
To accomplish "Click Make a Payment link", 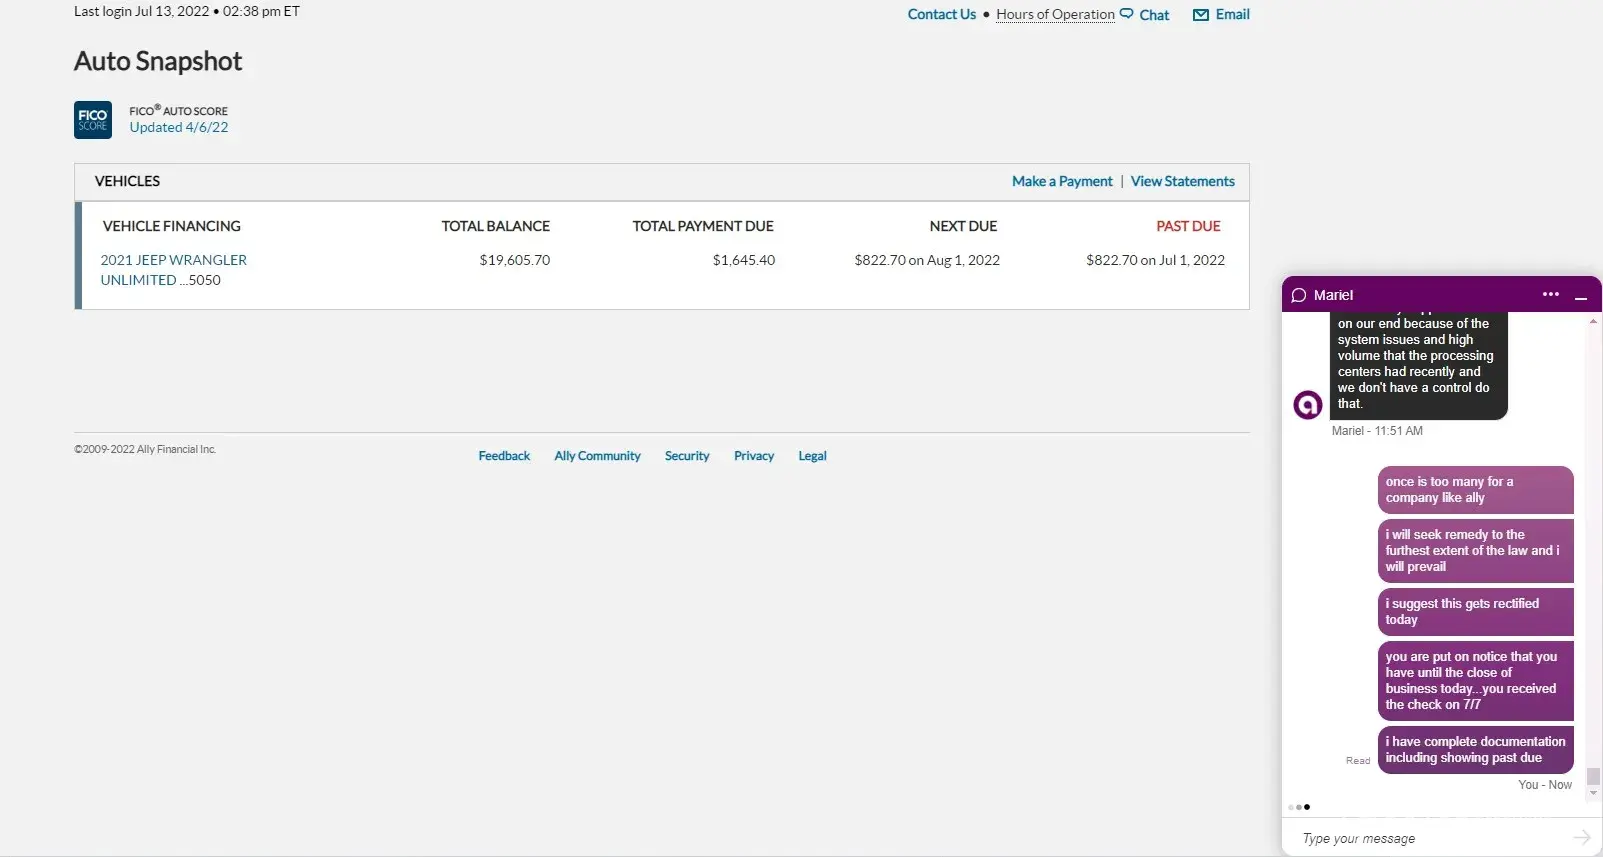I will click(1061, 181).
